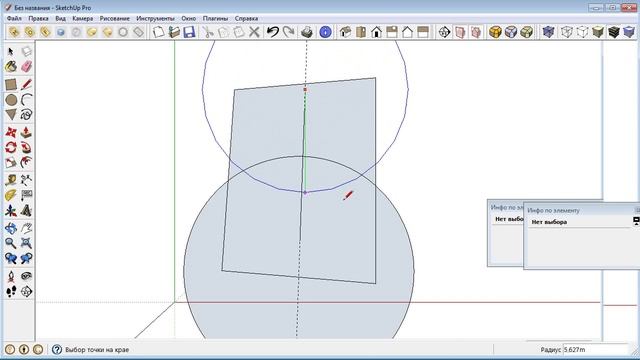Select the arrow Select tool
640x360 pixels.
[11, 51]
